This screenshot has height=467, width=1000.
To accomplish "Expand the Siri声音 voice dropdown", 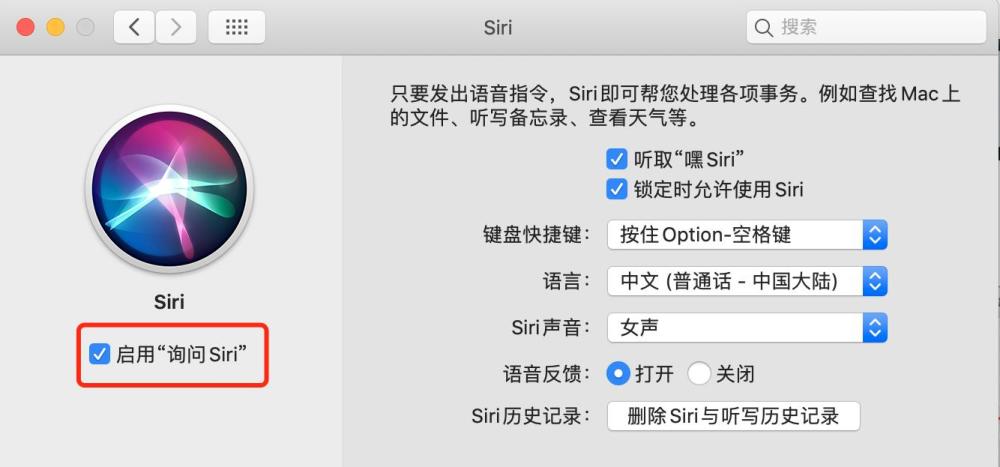I will (x=747, y=327).
